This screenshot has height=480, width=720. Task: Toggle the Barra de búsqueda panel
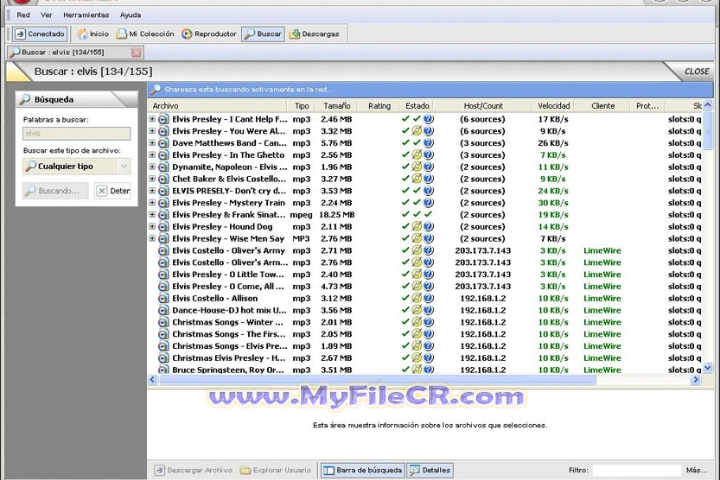[x=362, y=470]
